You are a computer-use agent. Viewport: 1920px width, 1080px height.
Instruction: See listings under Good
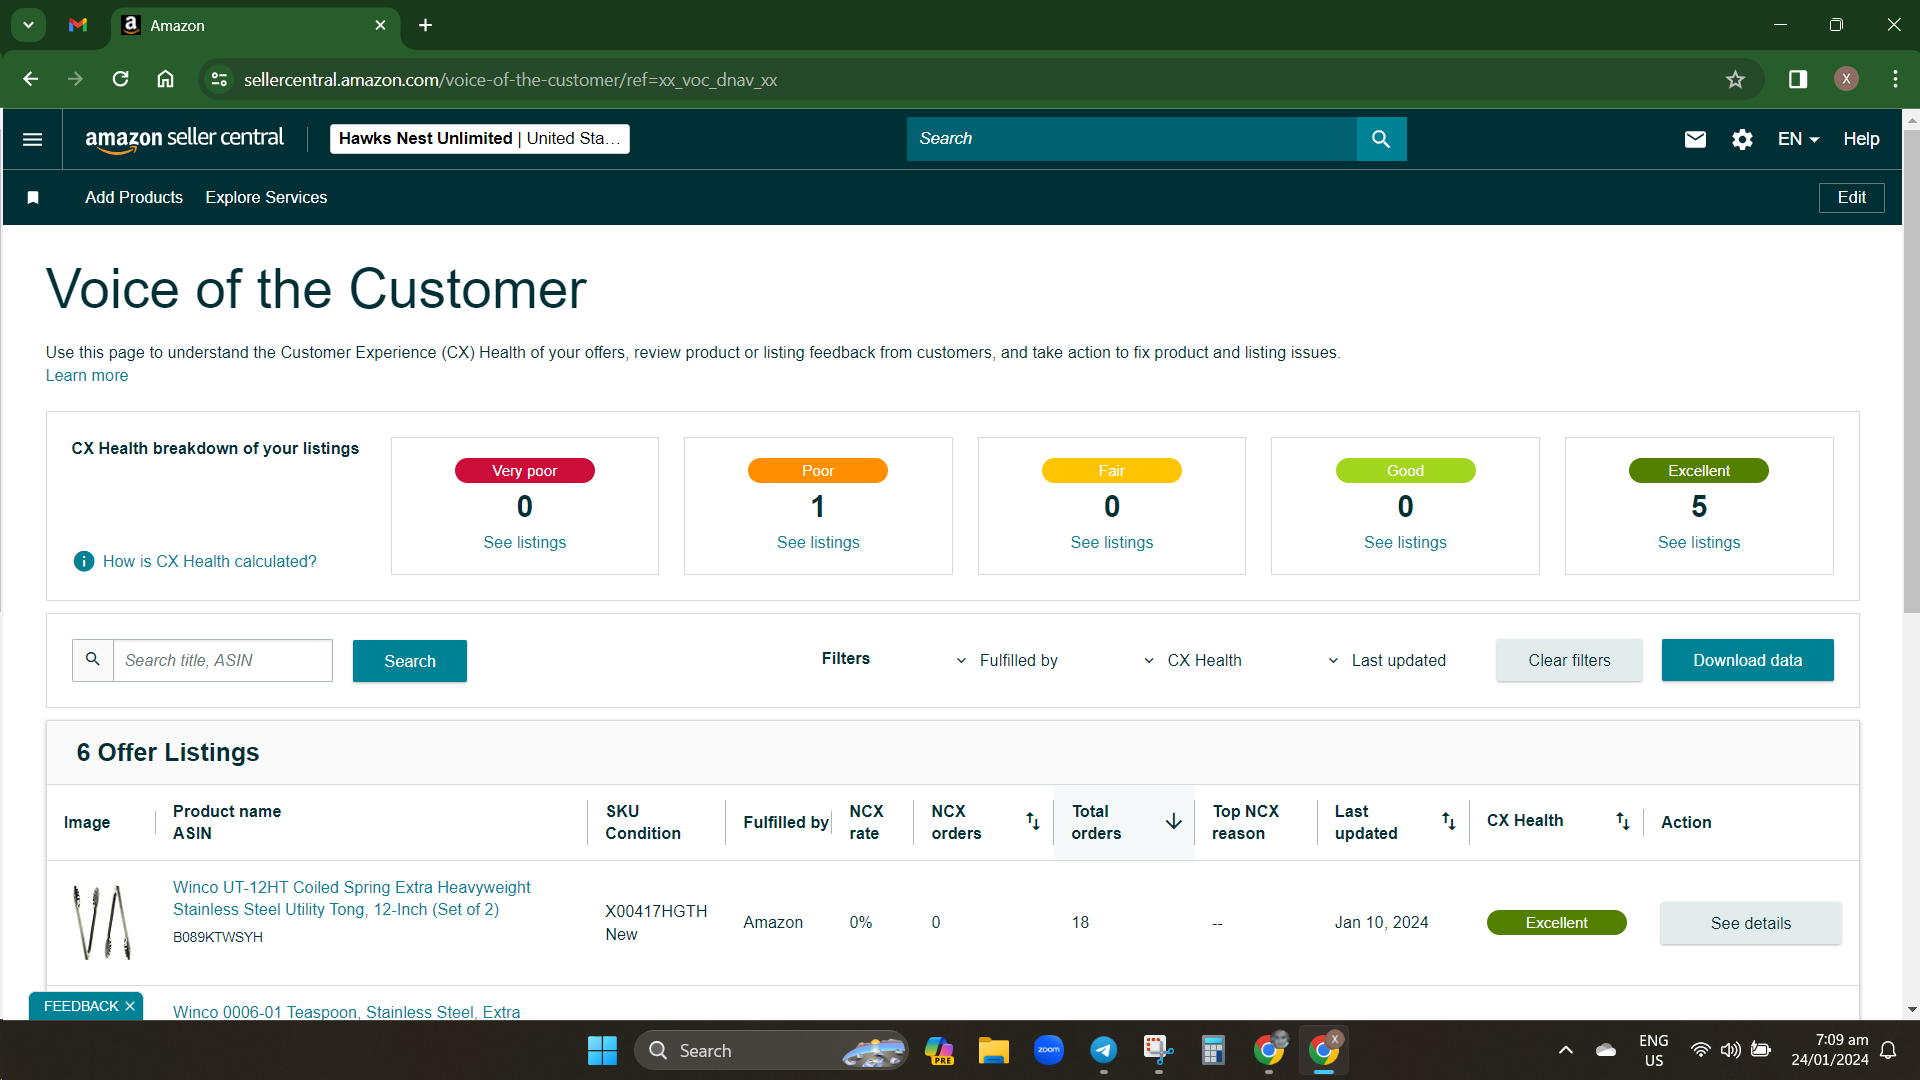(1405, 542)
